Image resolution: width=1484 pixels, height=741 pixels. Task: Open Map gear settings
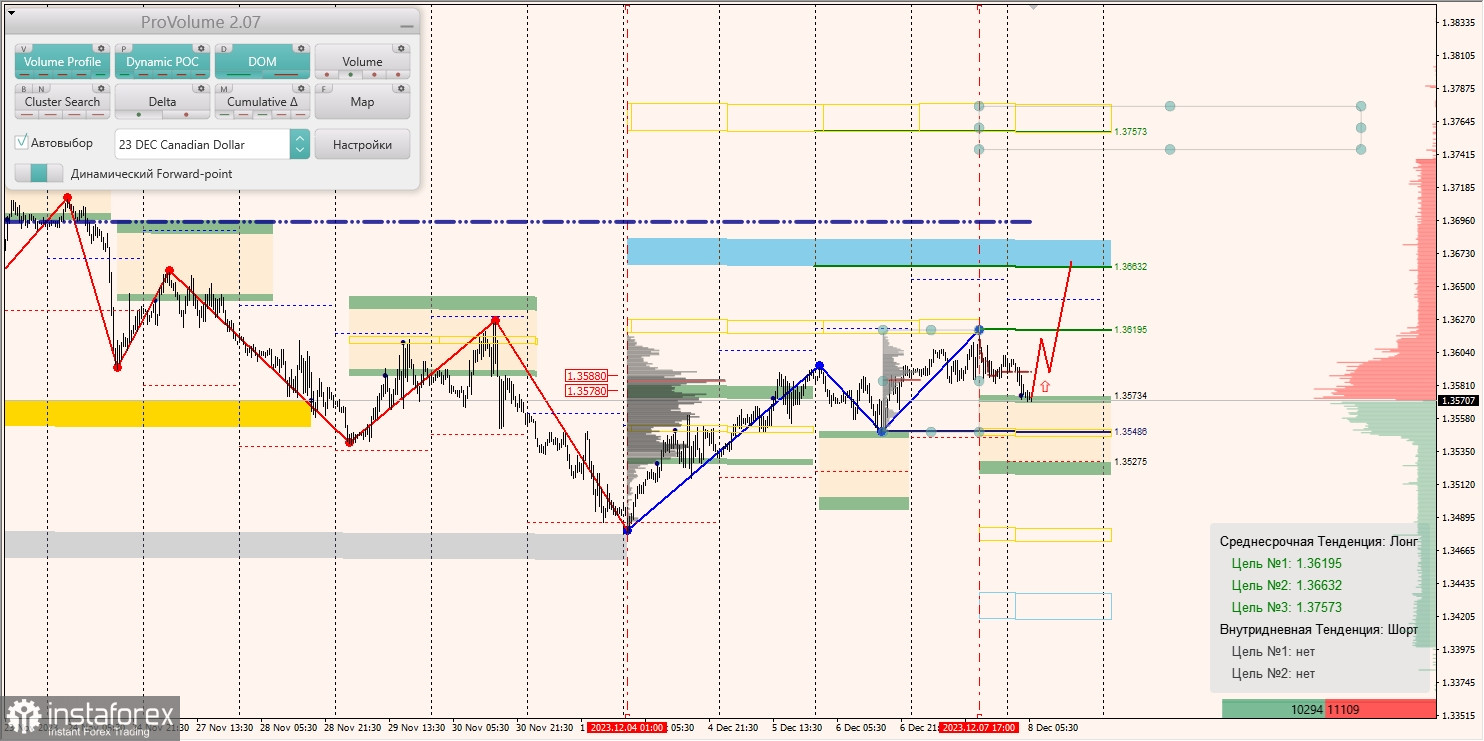click(400, 88)
